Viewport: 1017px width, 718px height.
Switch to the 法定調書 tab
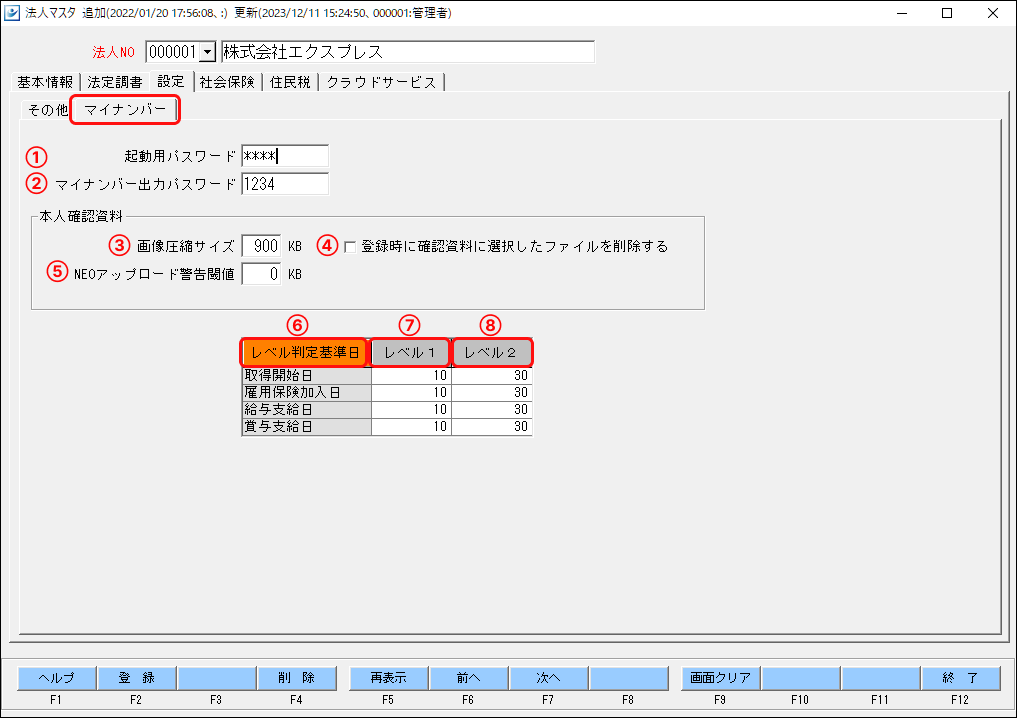click(115, 82)
